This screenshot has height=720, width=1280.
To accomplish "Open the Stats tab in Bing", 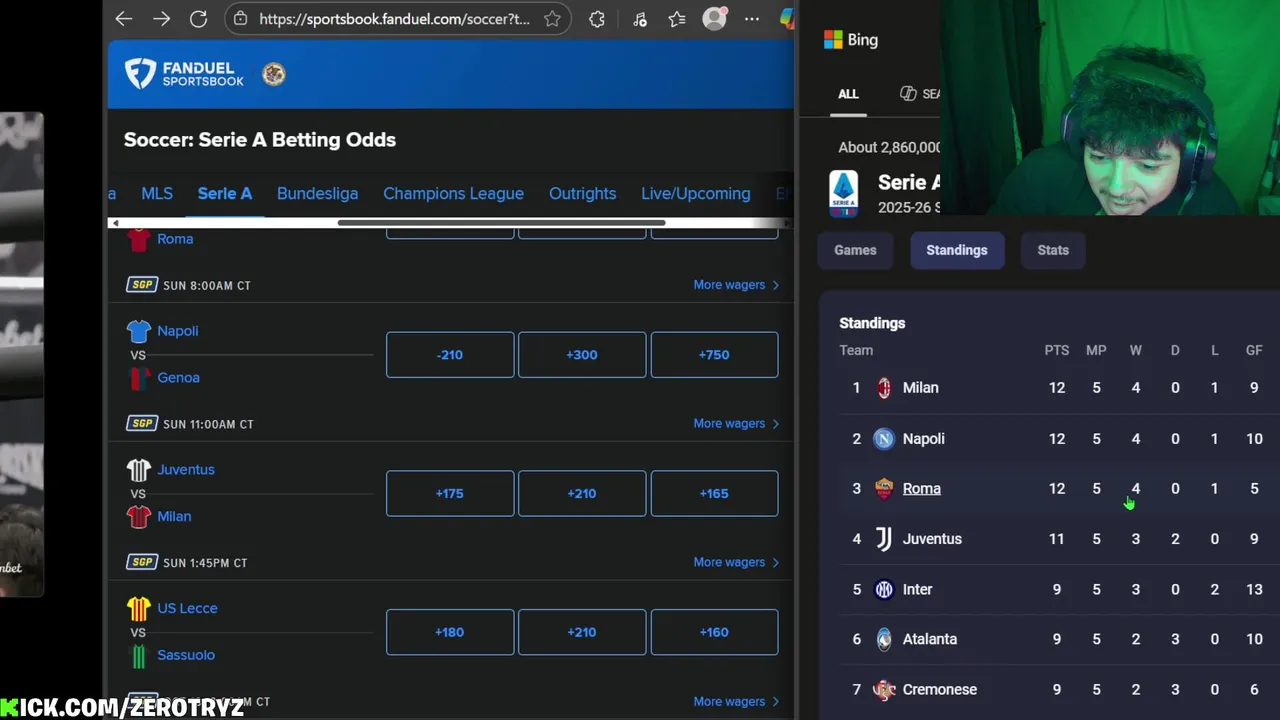I will tap(1053, 250).
